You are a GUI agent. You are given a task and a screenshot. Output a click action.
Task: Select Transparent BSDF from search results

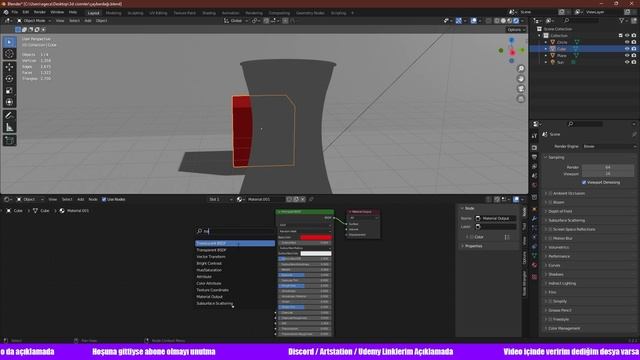click(x=235, y=250)
